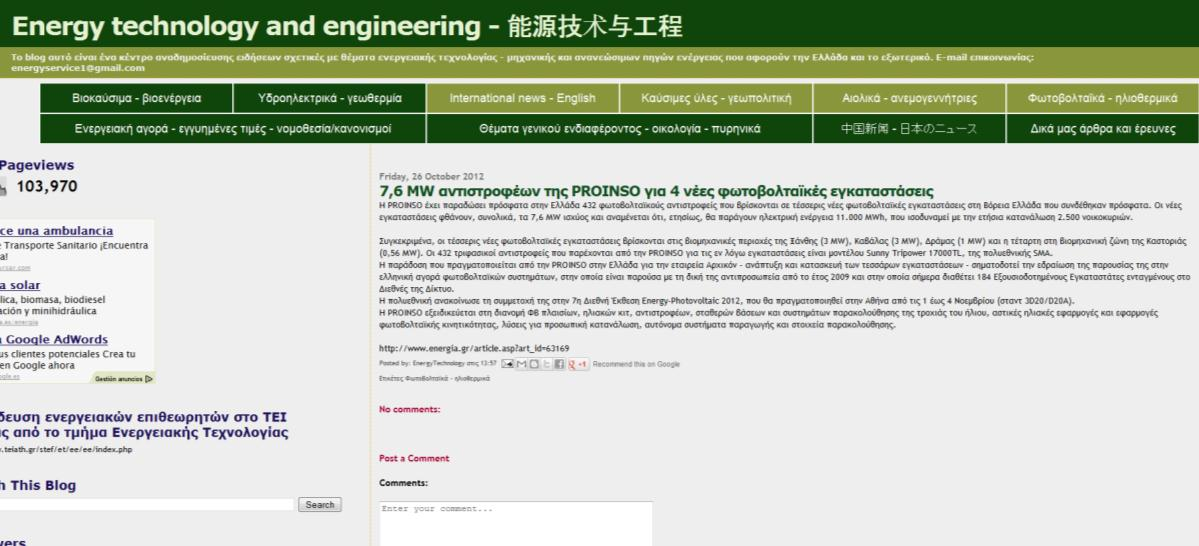Click the Google +1 button
The height and width of the screenshot is (546, 1199).
[x=578, y=364]
